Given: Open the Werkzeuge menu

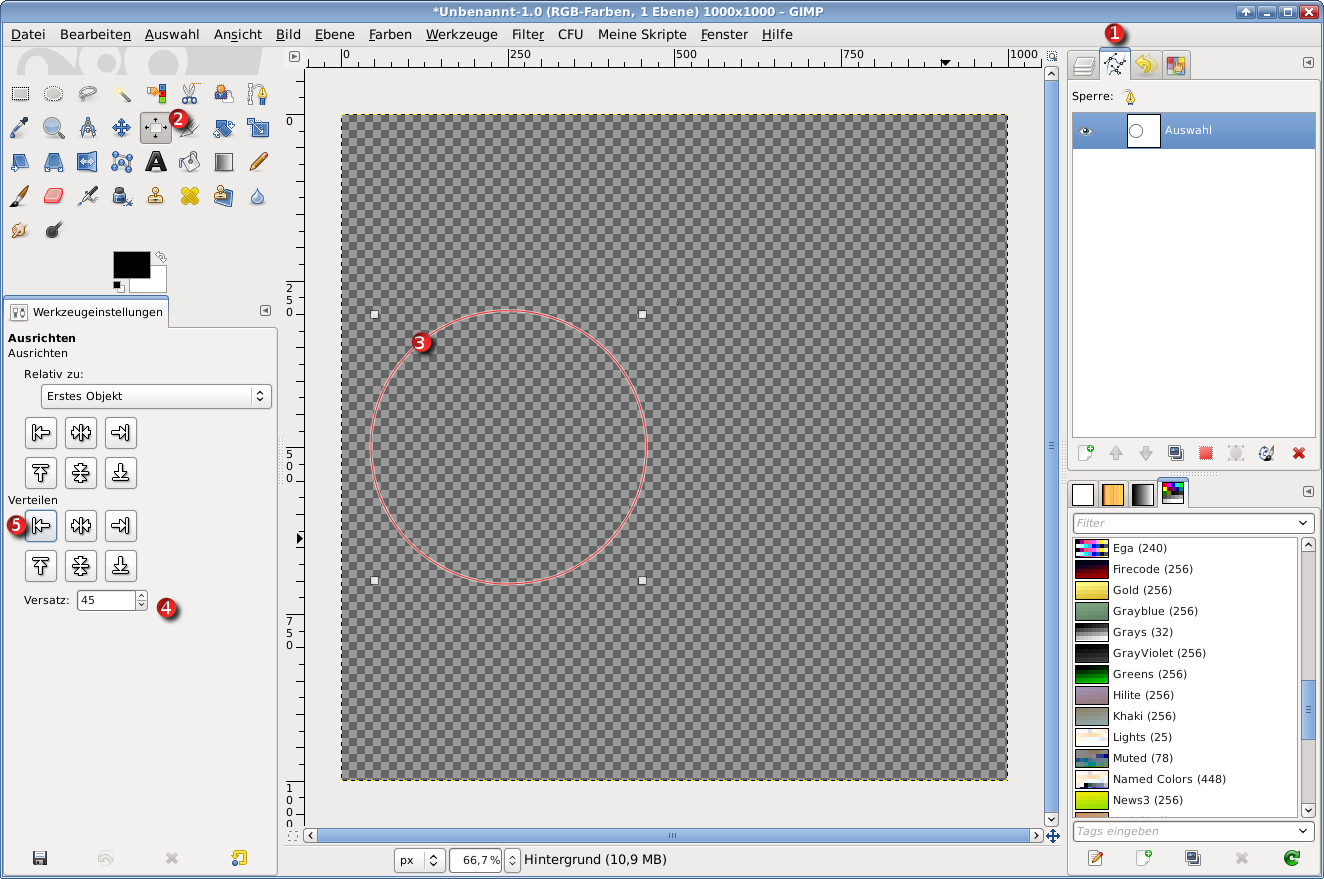Looking at the screenshot, I should pyautogui.click(x=461, y=34).
